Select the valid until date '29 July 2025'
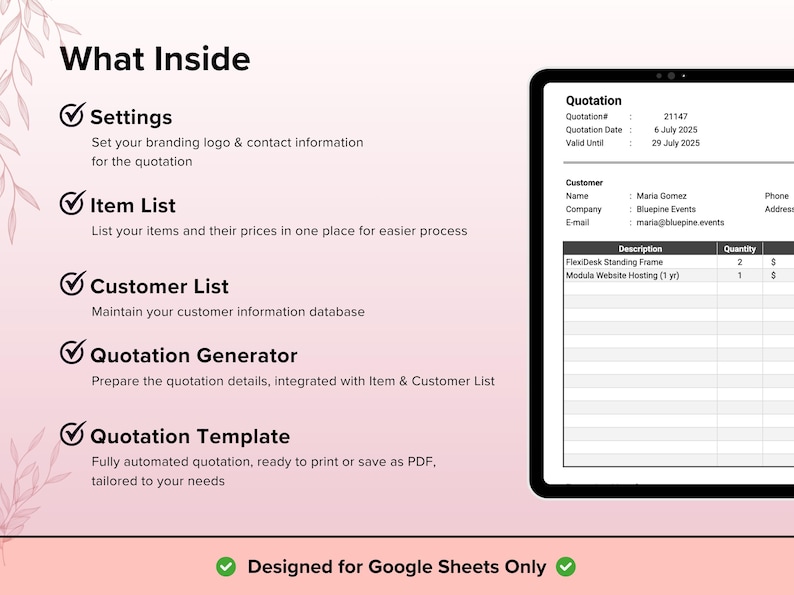 (x=676, y=143)
